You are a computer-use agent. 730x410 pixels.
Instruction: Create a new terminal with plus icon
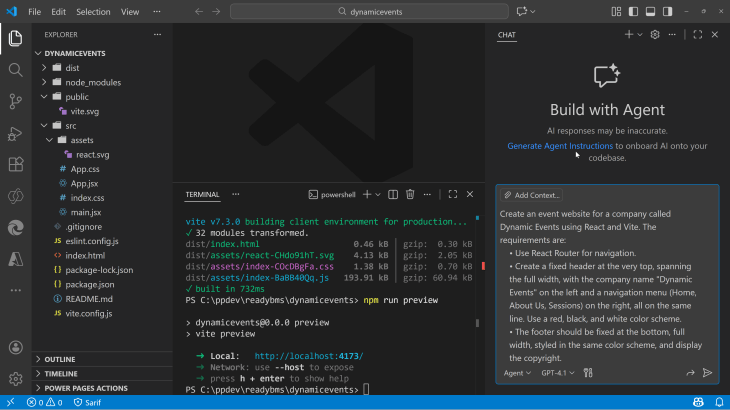pyautogui.click(x=367, y=195)
